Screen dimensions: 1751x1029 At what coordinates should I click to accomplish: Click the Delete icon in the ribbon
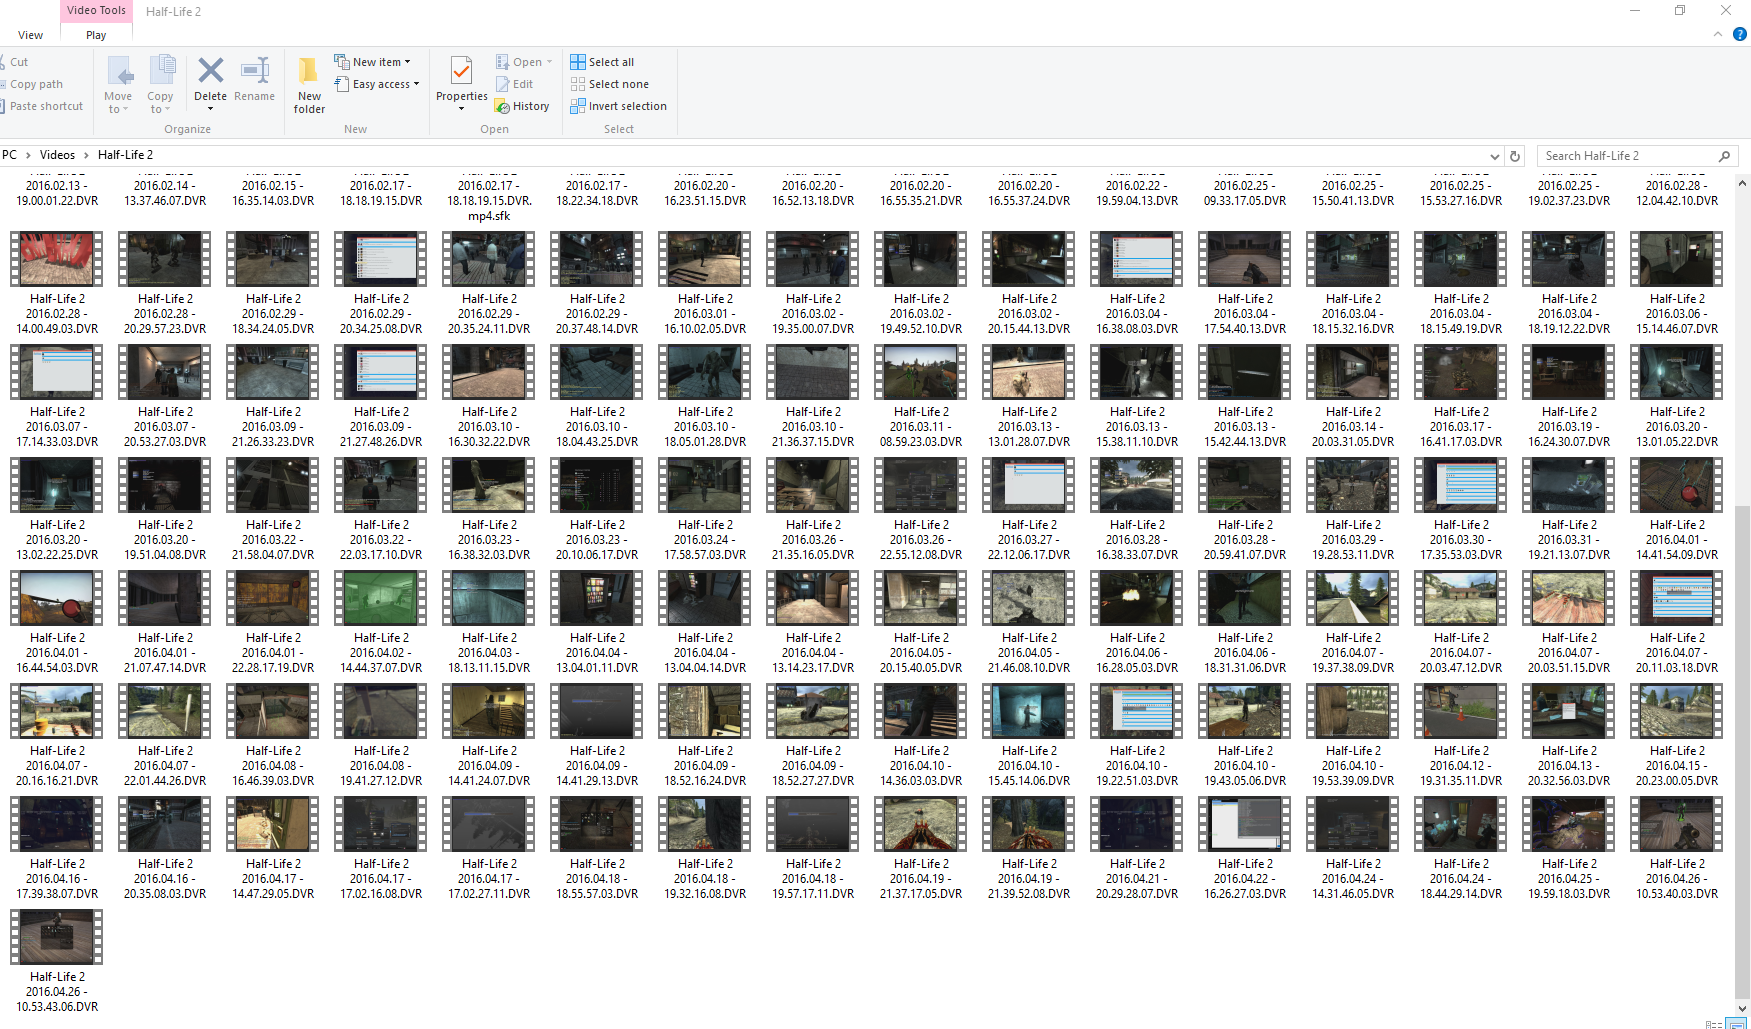tap(210, 71)
